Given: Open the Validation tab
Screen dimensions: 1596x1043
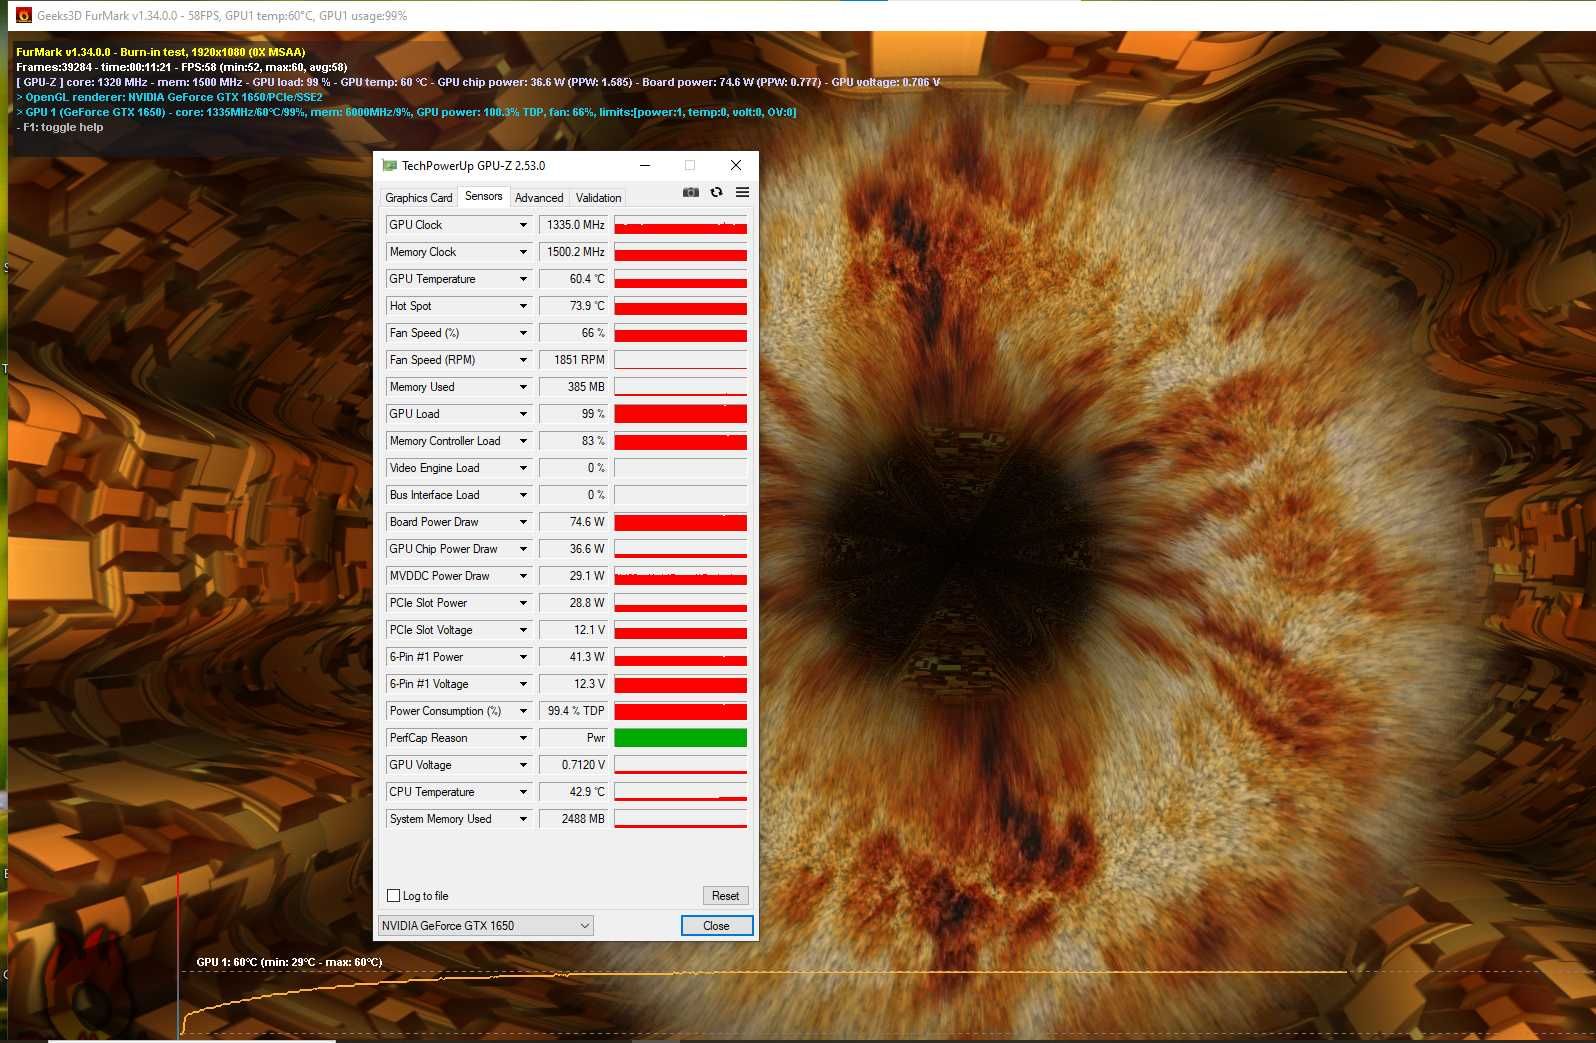Looking at the screenshot, I should click(x=599, y=198).
